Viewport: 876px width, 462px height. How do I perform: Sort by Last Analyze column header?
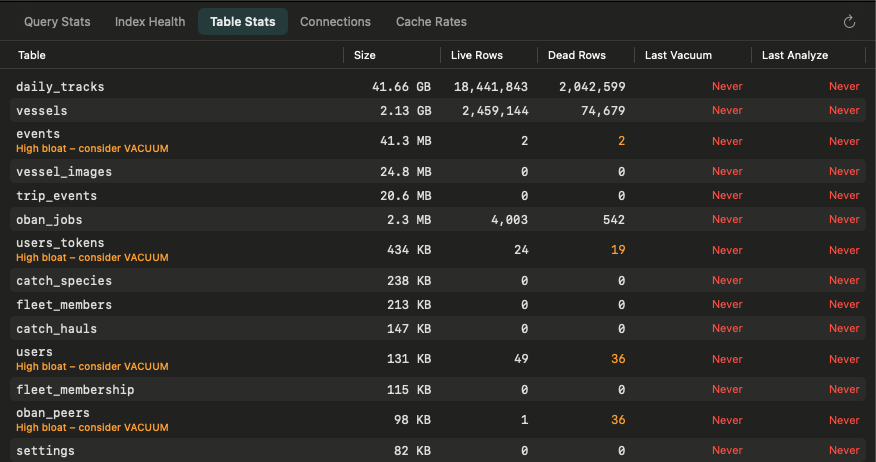[x=794, y=55]
